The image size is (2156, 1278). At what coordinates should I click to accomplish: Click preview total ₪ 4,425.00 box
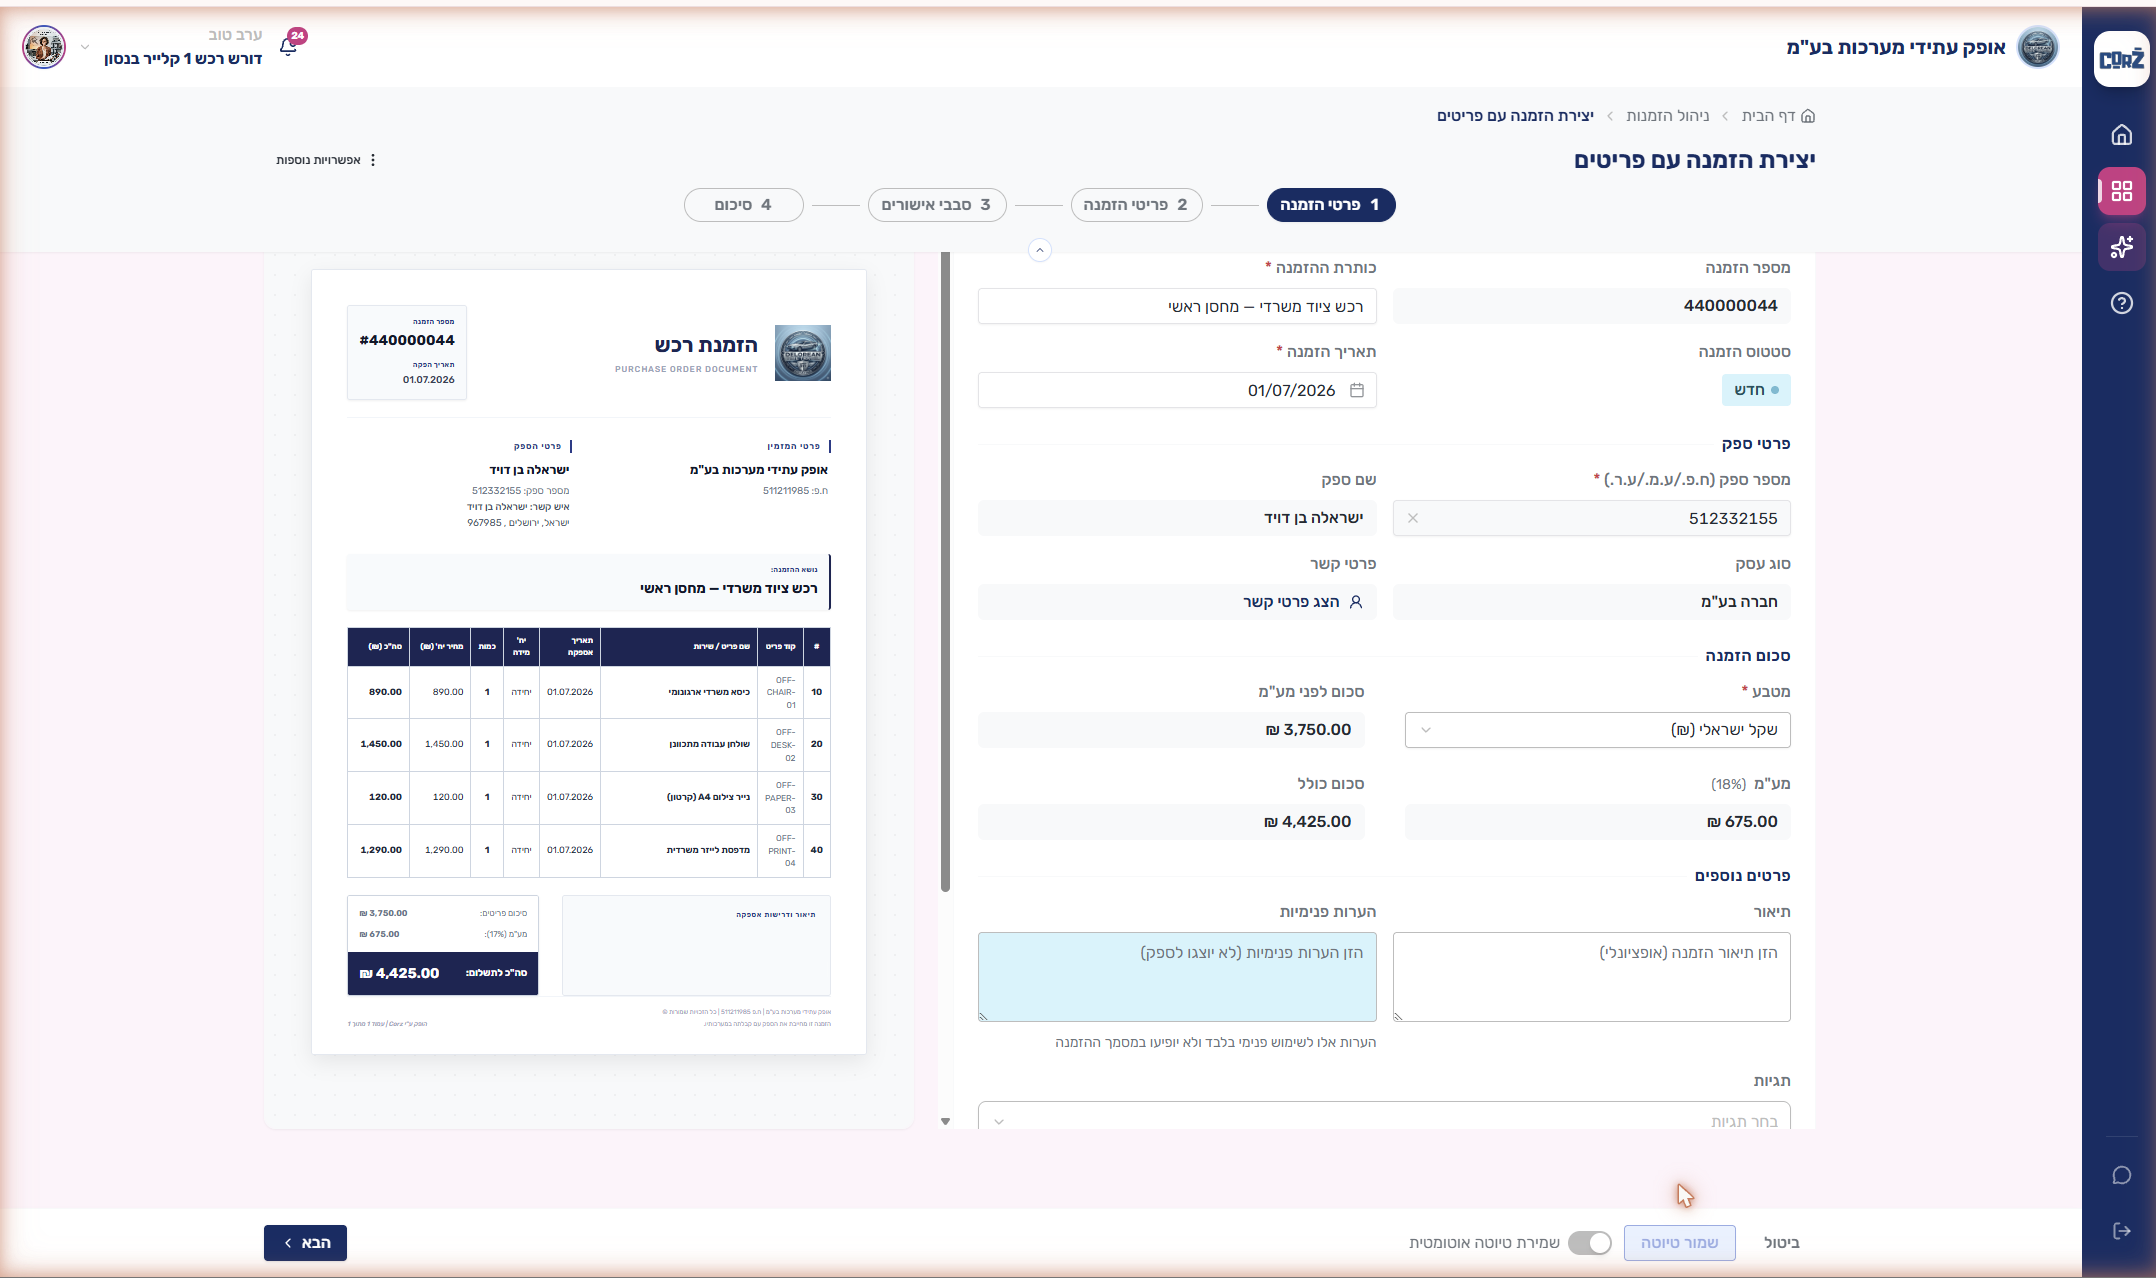click(443, 973)
